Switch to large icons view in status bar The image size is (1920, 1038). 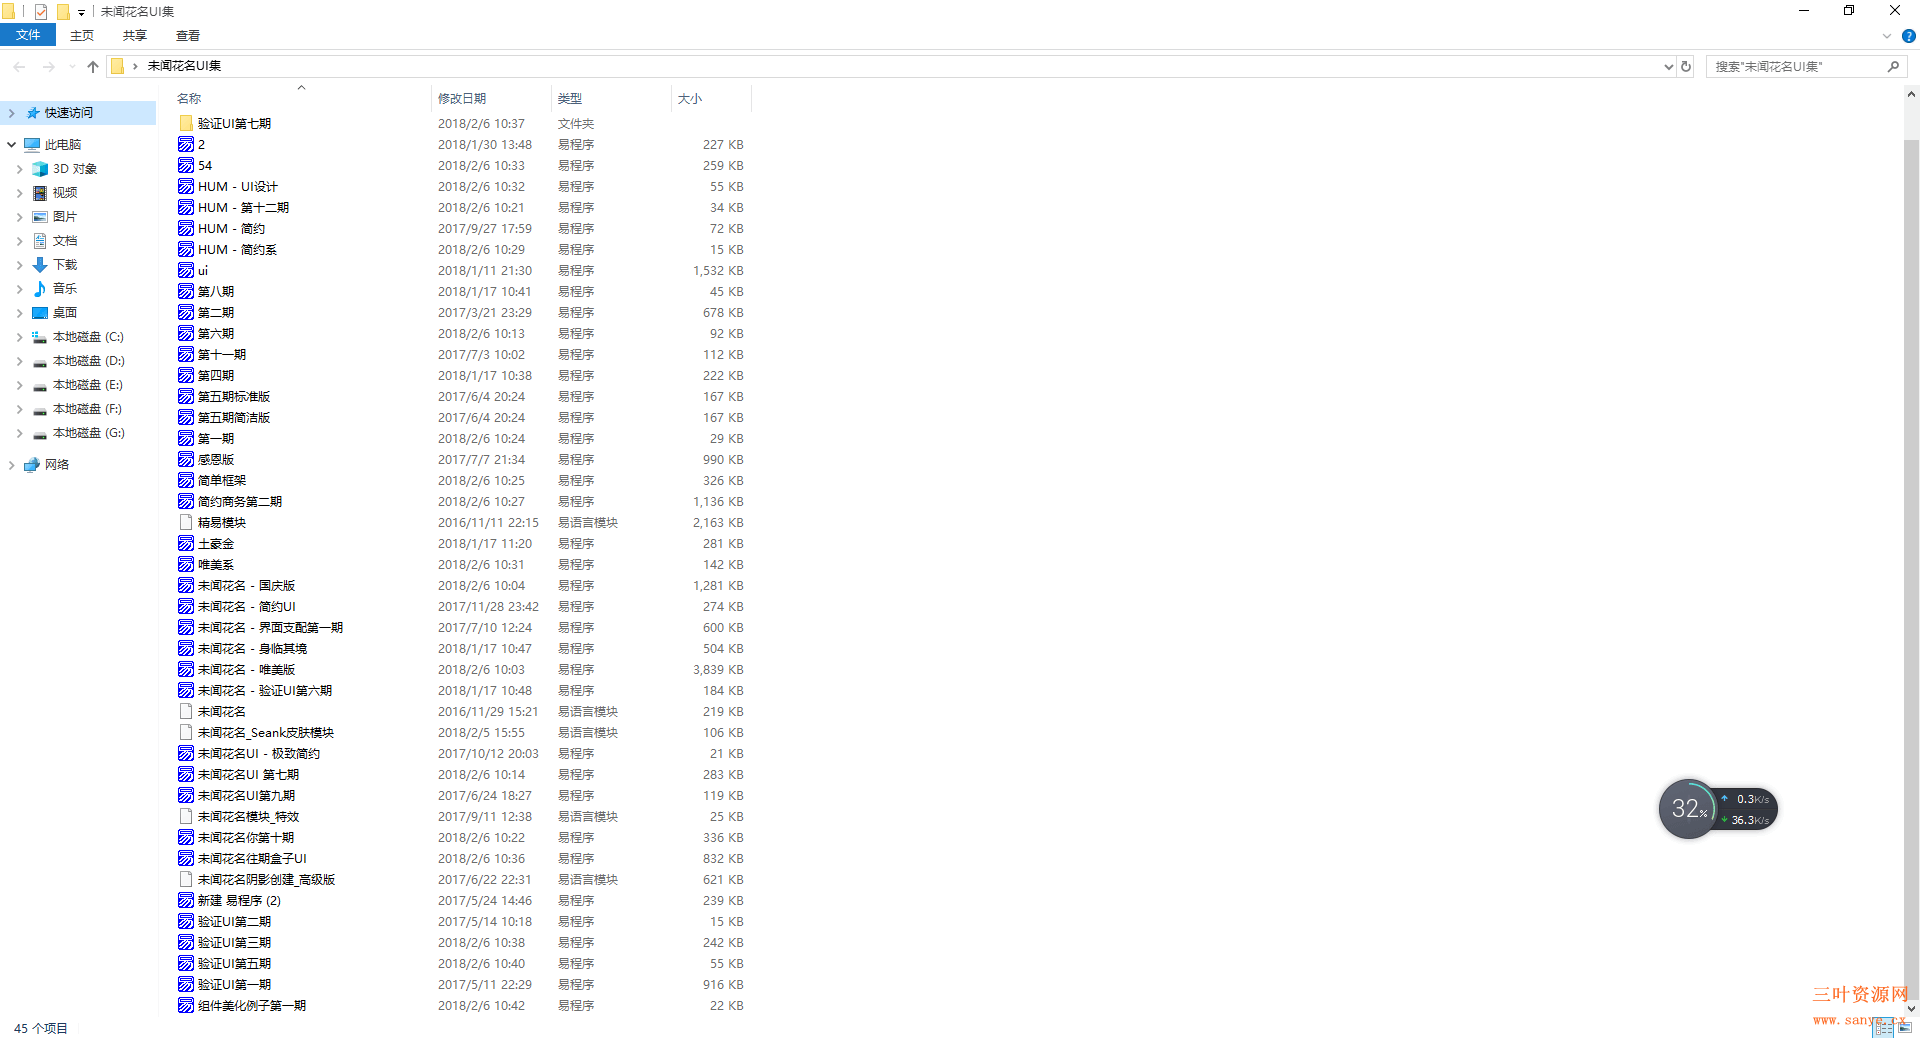pos(1905,1027)
